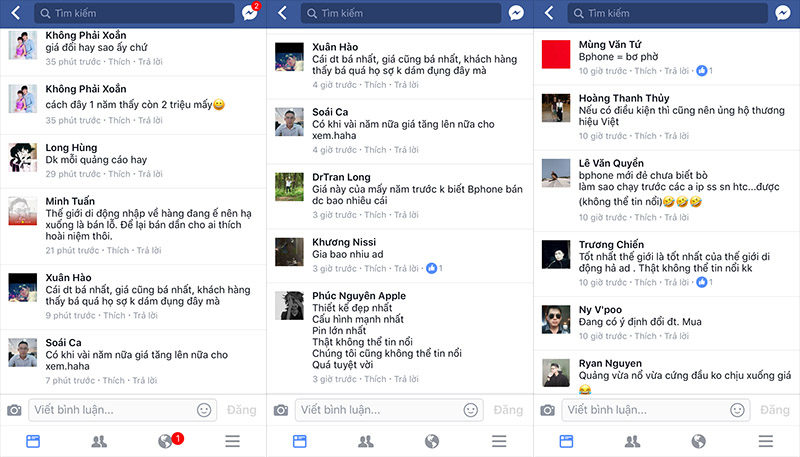Tap camera icon in the middle panel's comment bar
The width and height of the screenshot is (800, 457).
pyautogui.click(x=281, y=410)
